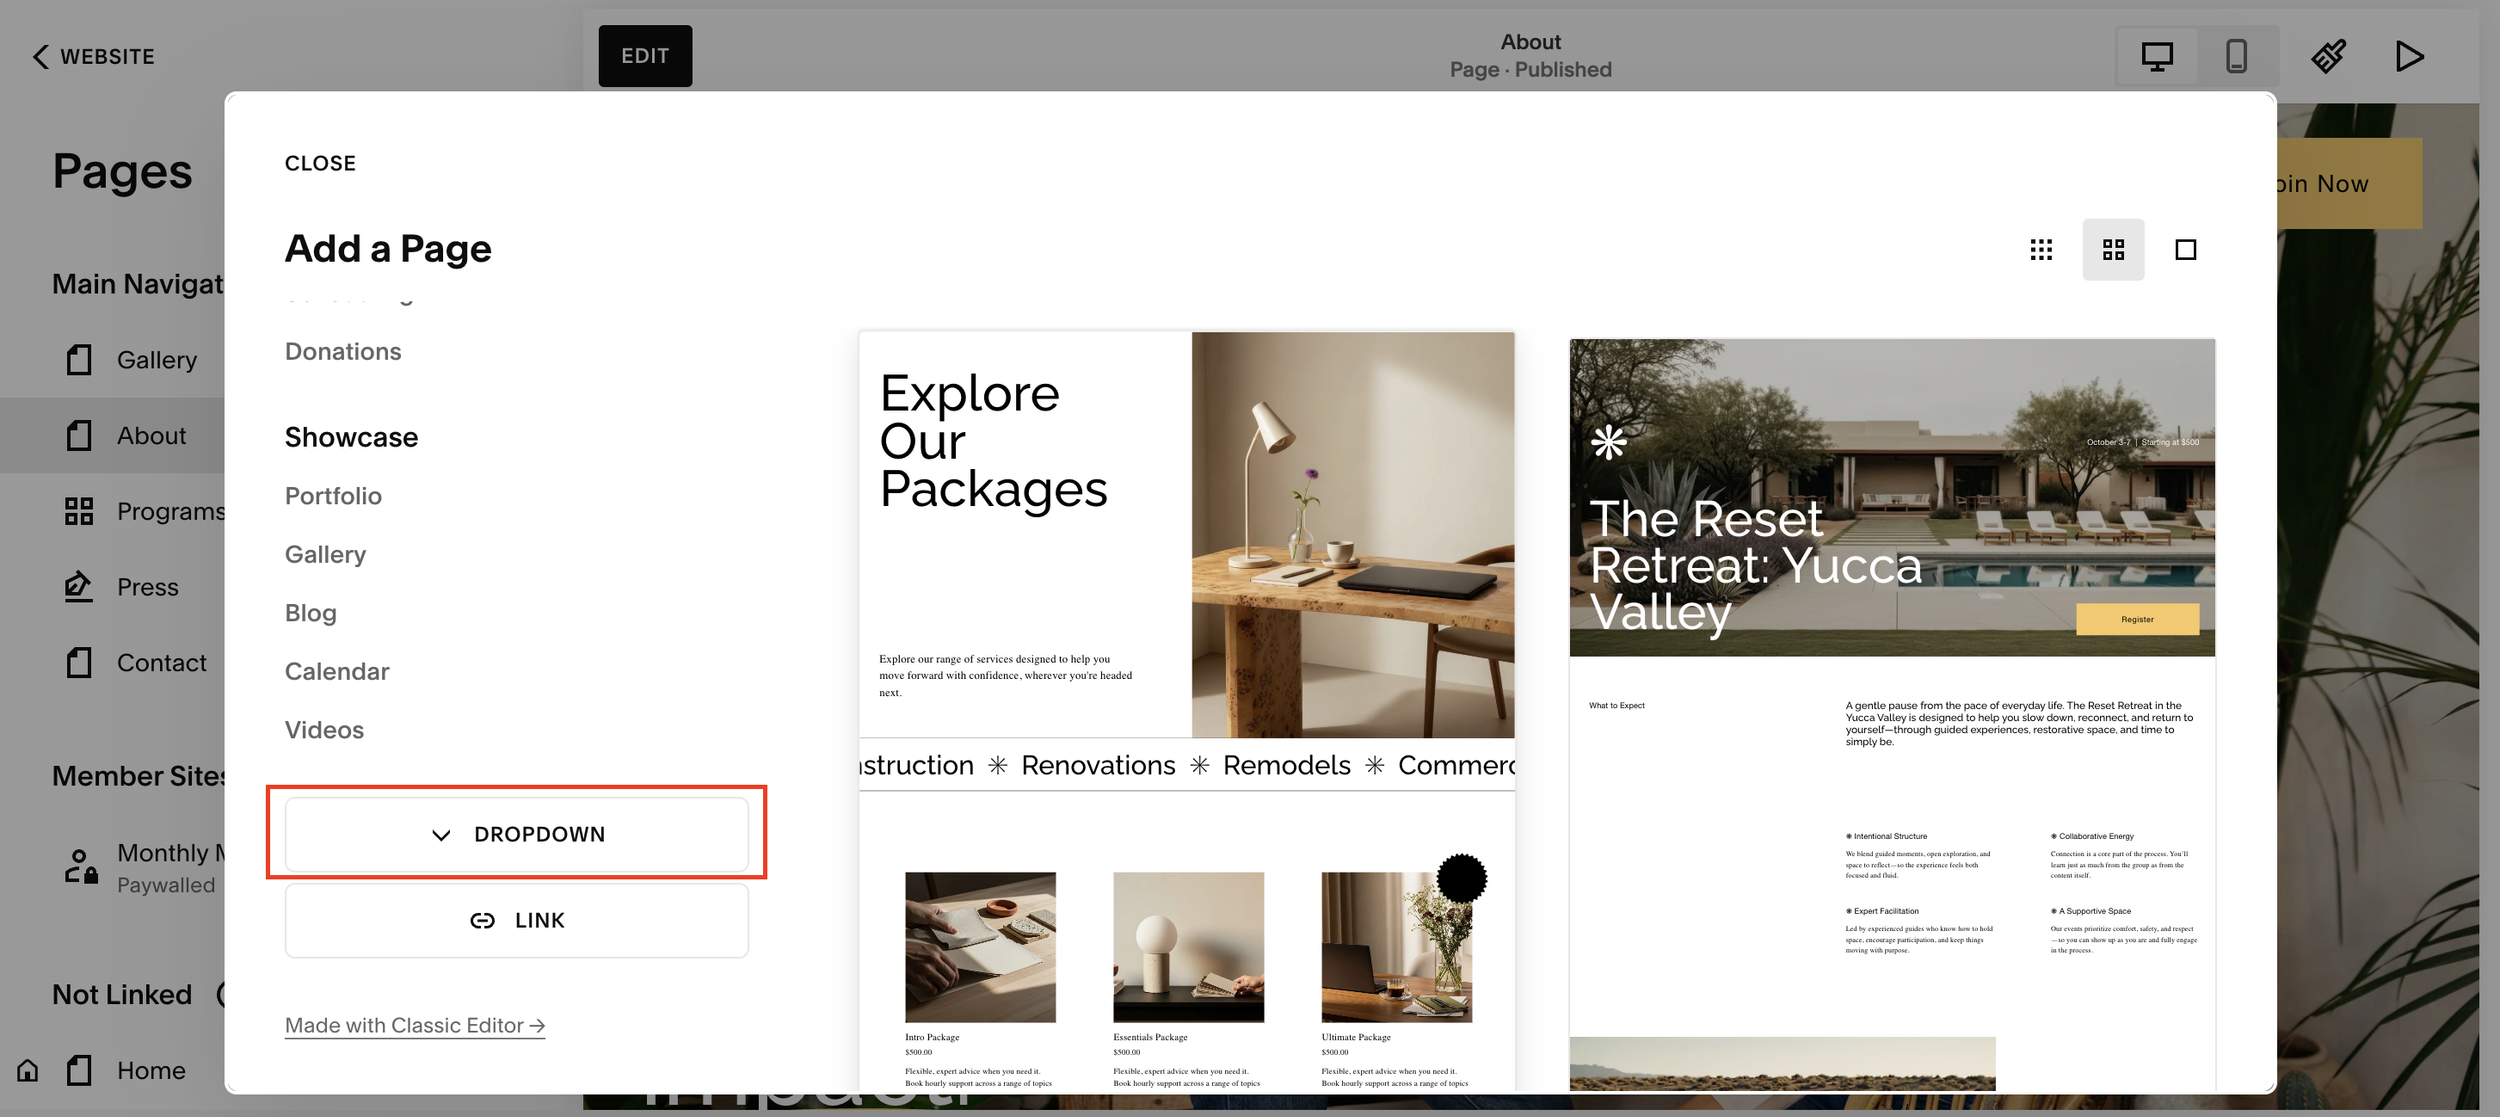This screenshot has width=2500, height=1117.
Task: Click Home page icon in Not Linked
Action: pos(79,1071)
